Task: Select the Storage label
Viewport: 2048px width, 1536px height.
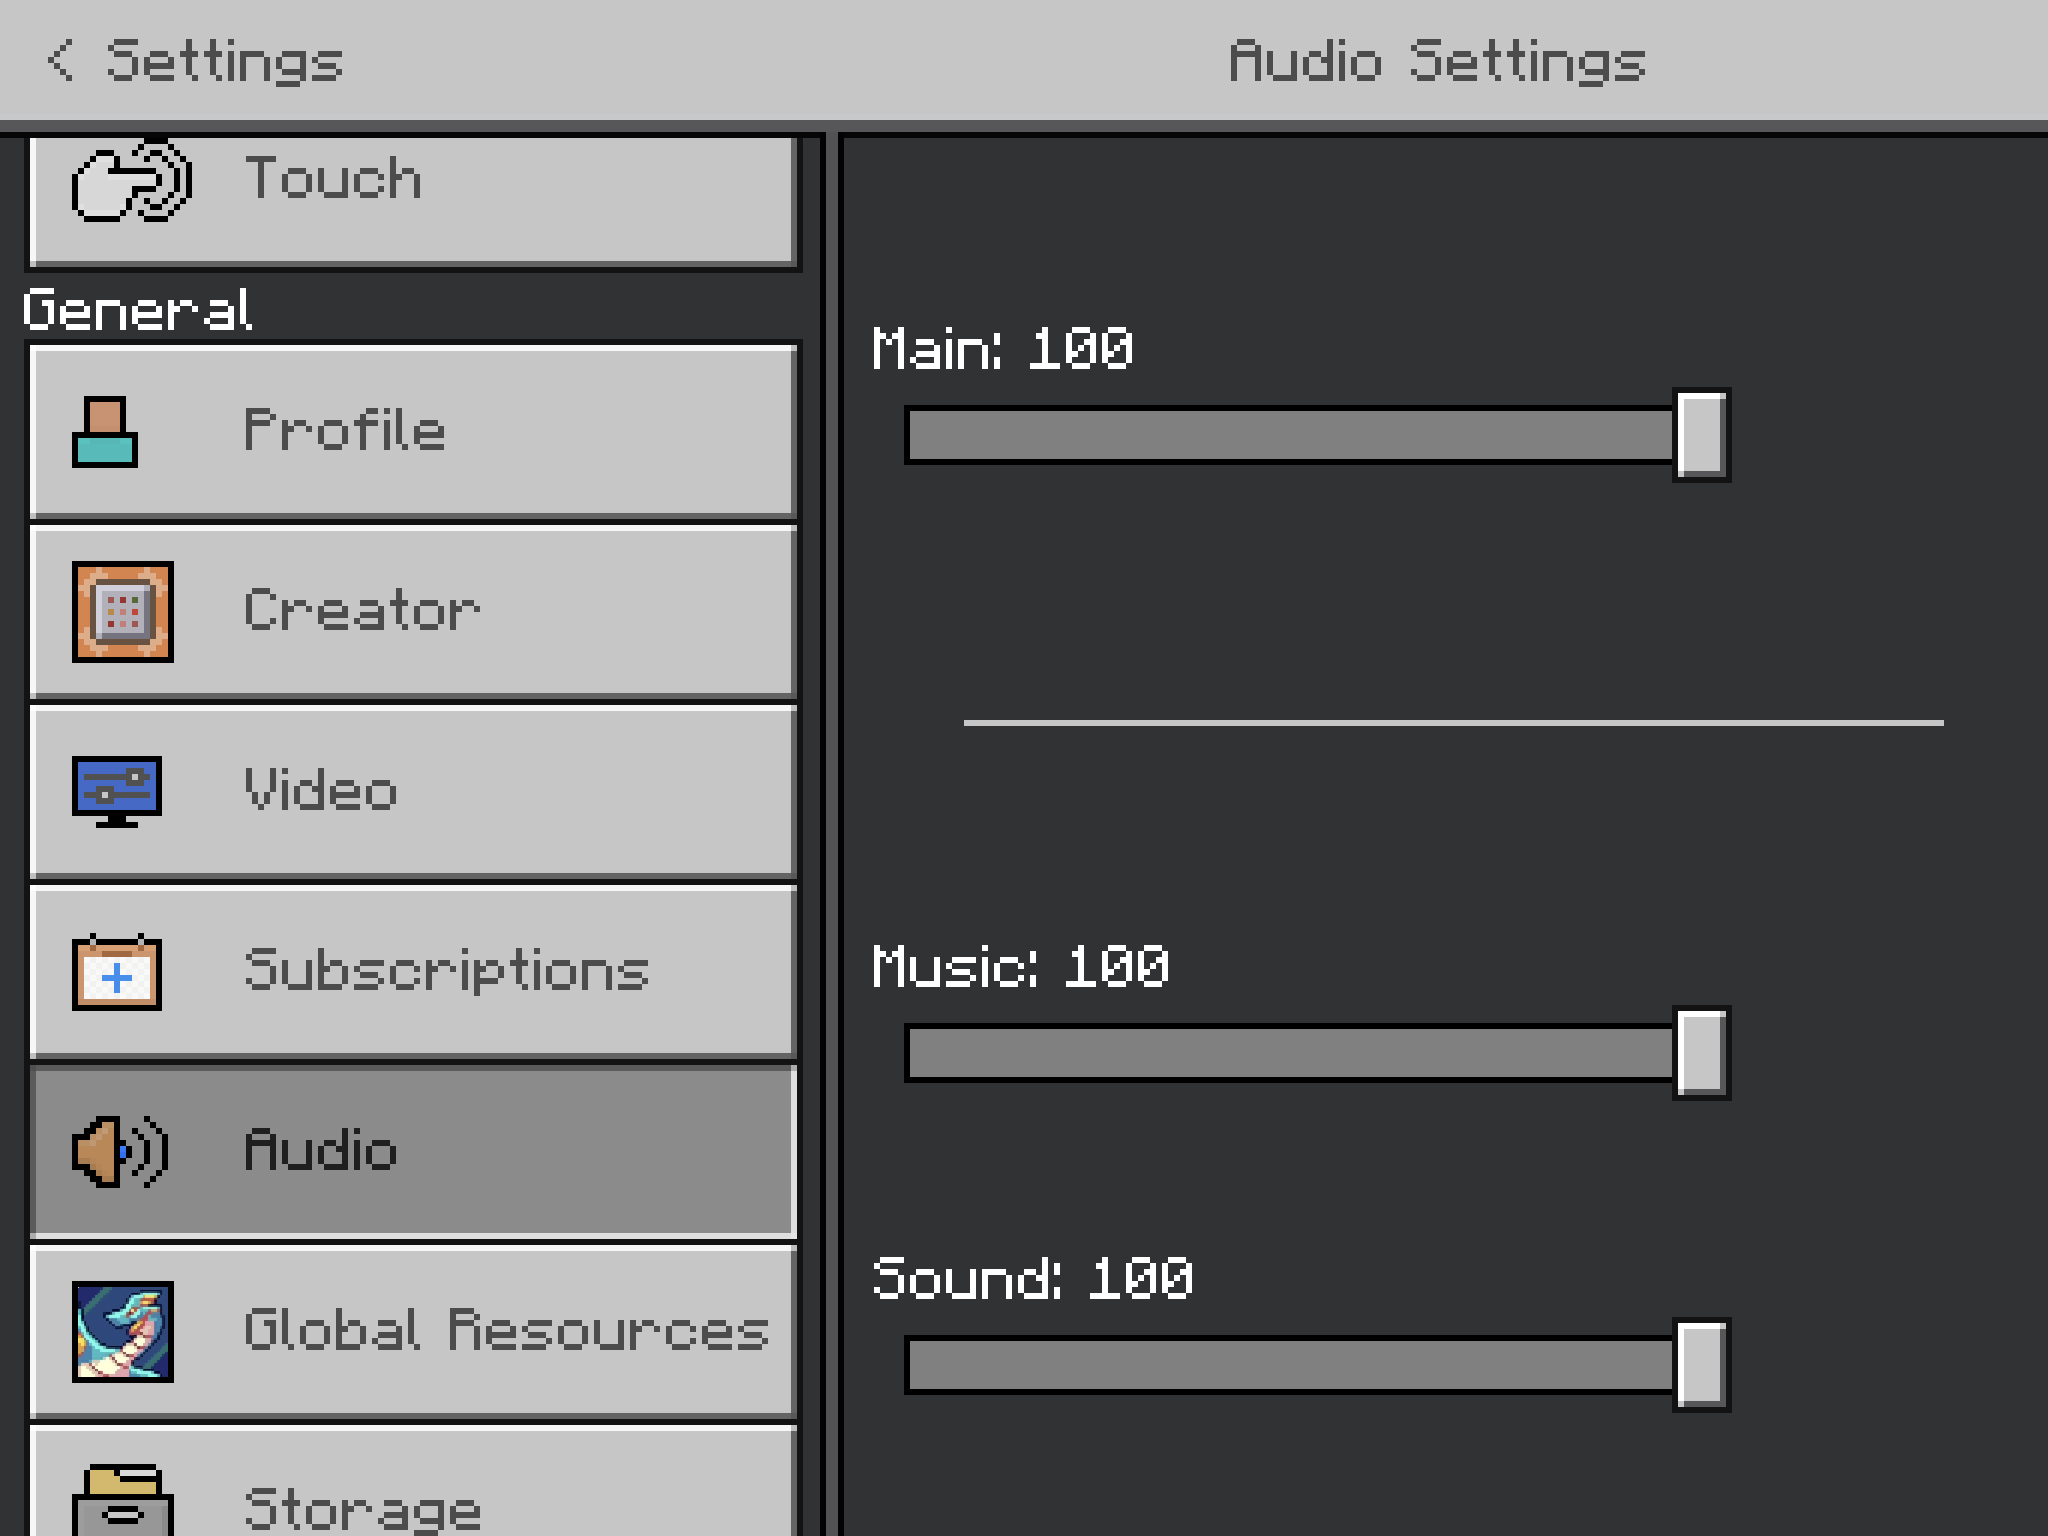Action: click(362, 1508)
